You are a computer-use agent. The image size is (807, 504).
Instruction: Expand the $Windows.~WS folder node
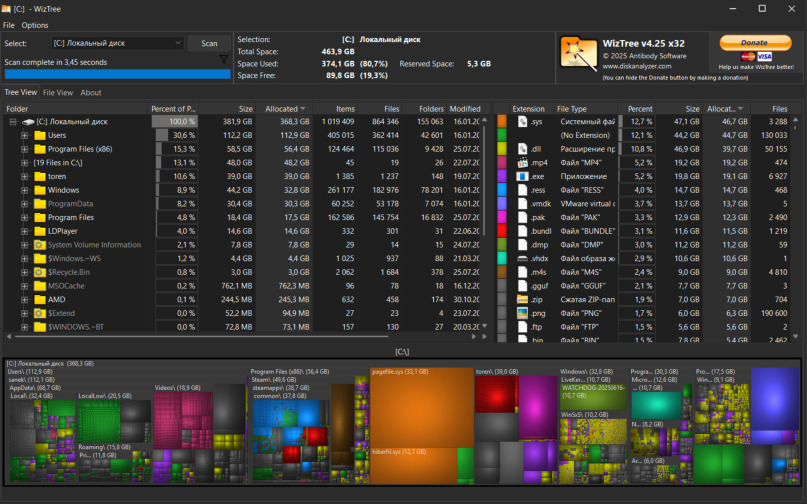click(x=24, y=258)
